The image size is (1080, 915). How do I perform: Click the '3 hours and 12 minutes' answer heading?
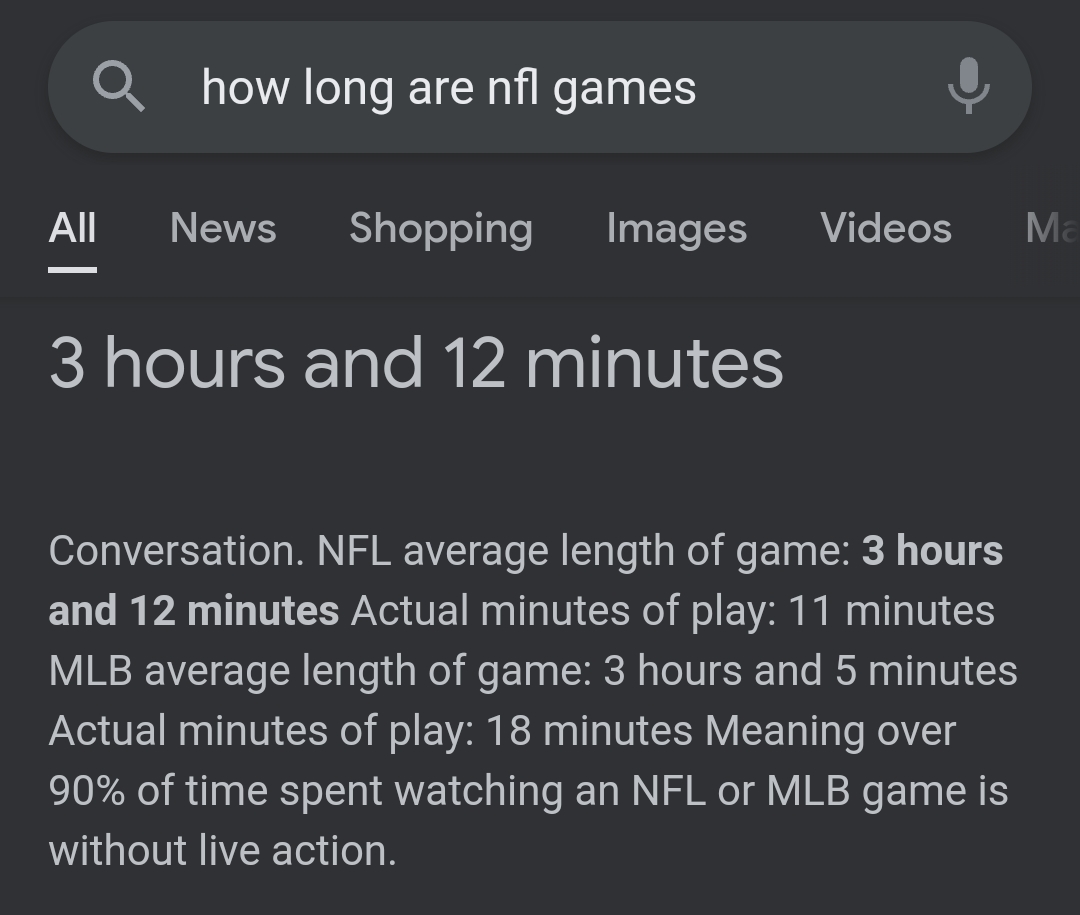(x=416, y=363)
